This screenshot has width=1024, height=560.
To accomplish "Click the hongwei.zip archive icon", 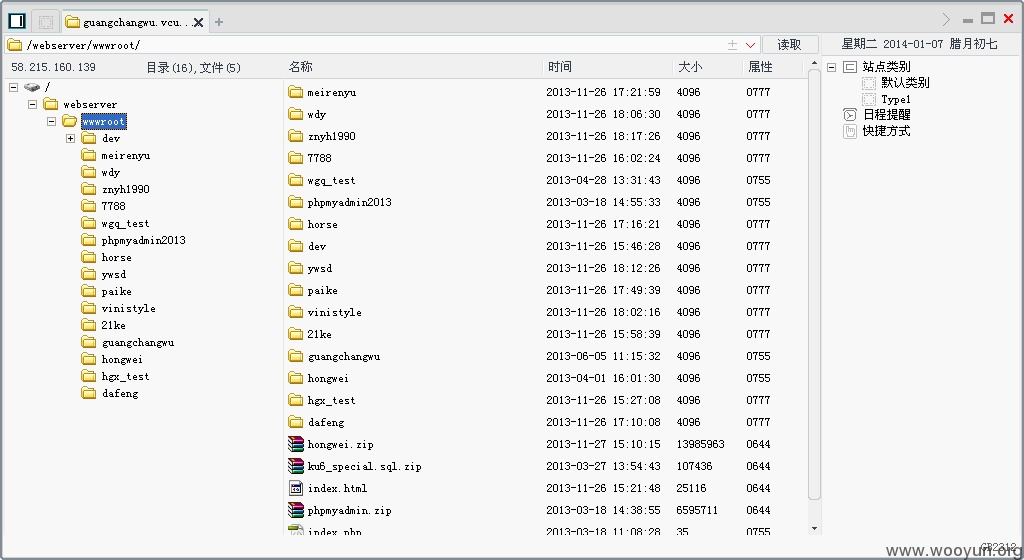I will click(296, 444).
